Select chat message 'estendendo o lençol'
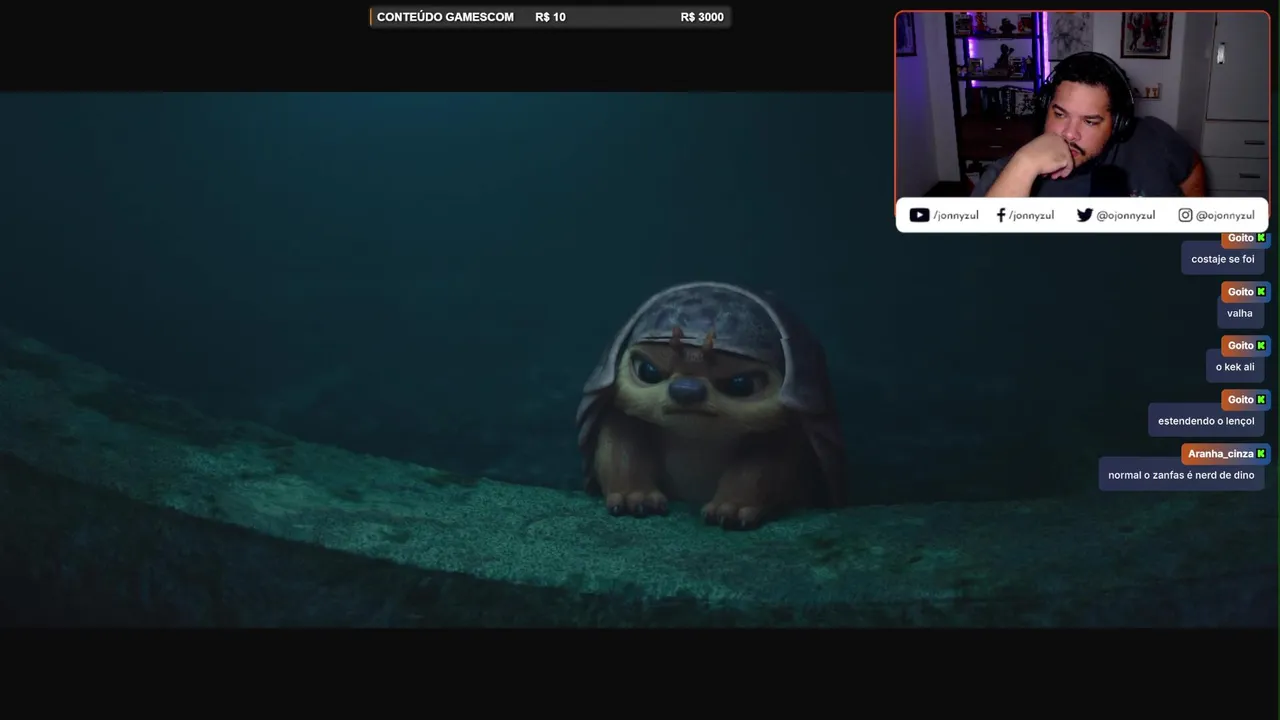The height and width of the screenshot is (720, 1280). point(1206,421)
